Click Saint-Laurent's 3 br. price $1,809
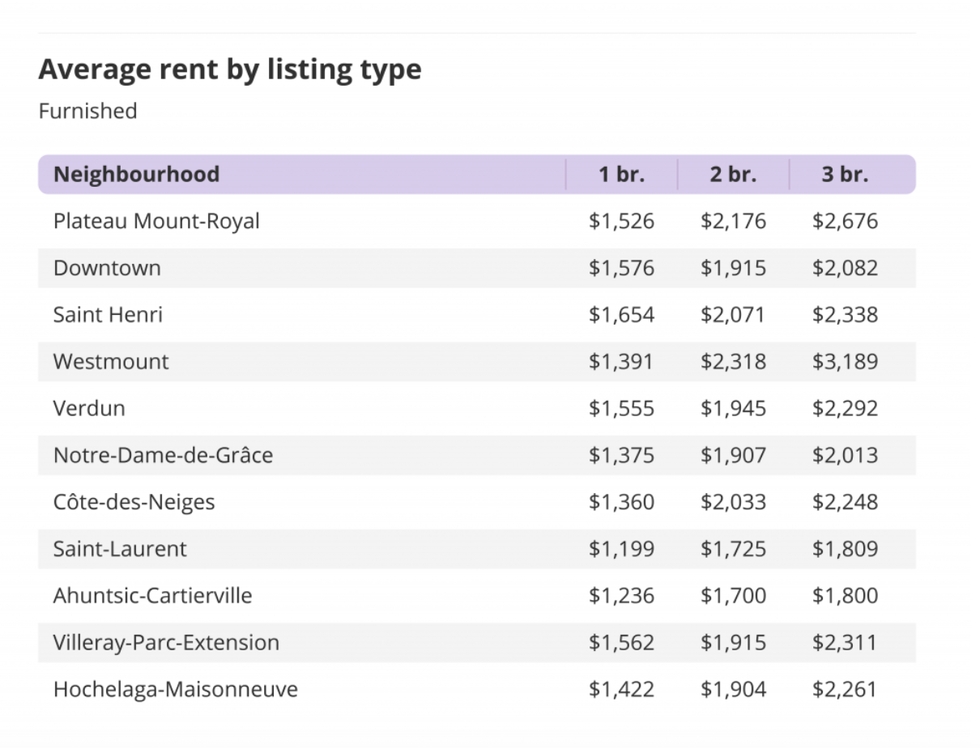 845,549
